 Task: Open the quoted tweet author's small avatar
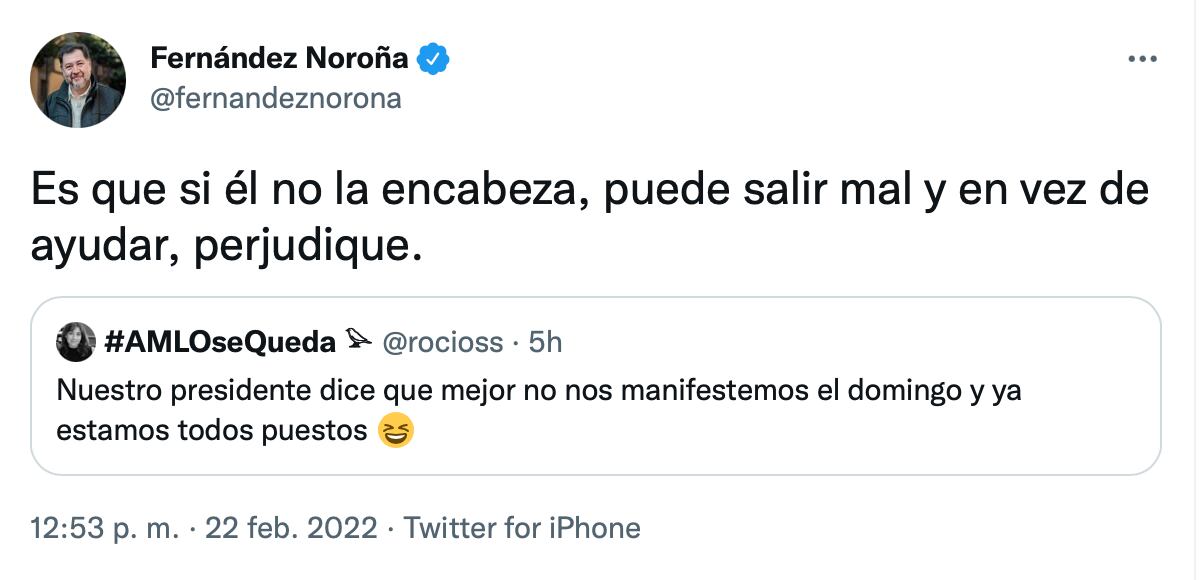76,343
